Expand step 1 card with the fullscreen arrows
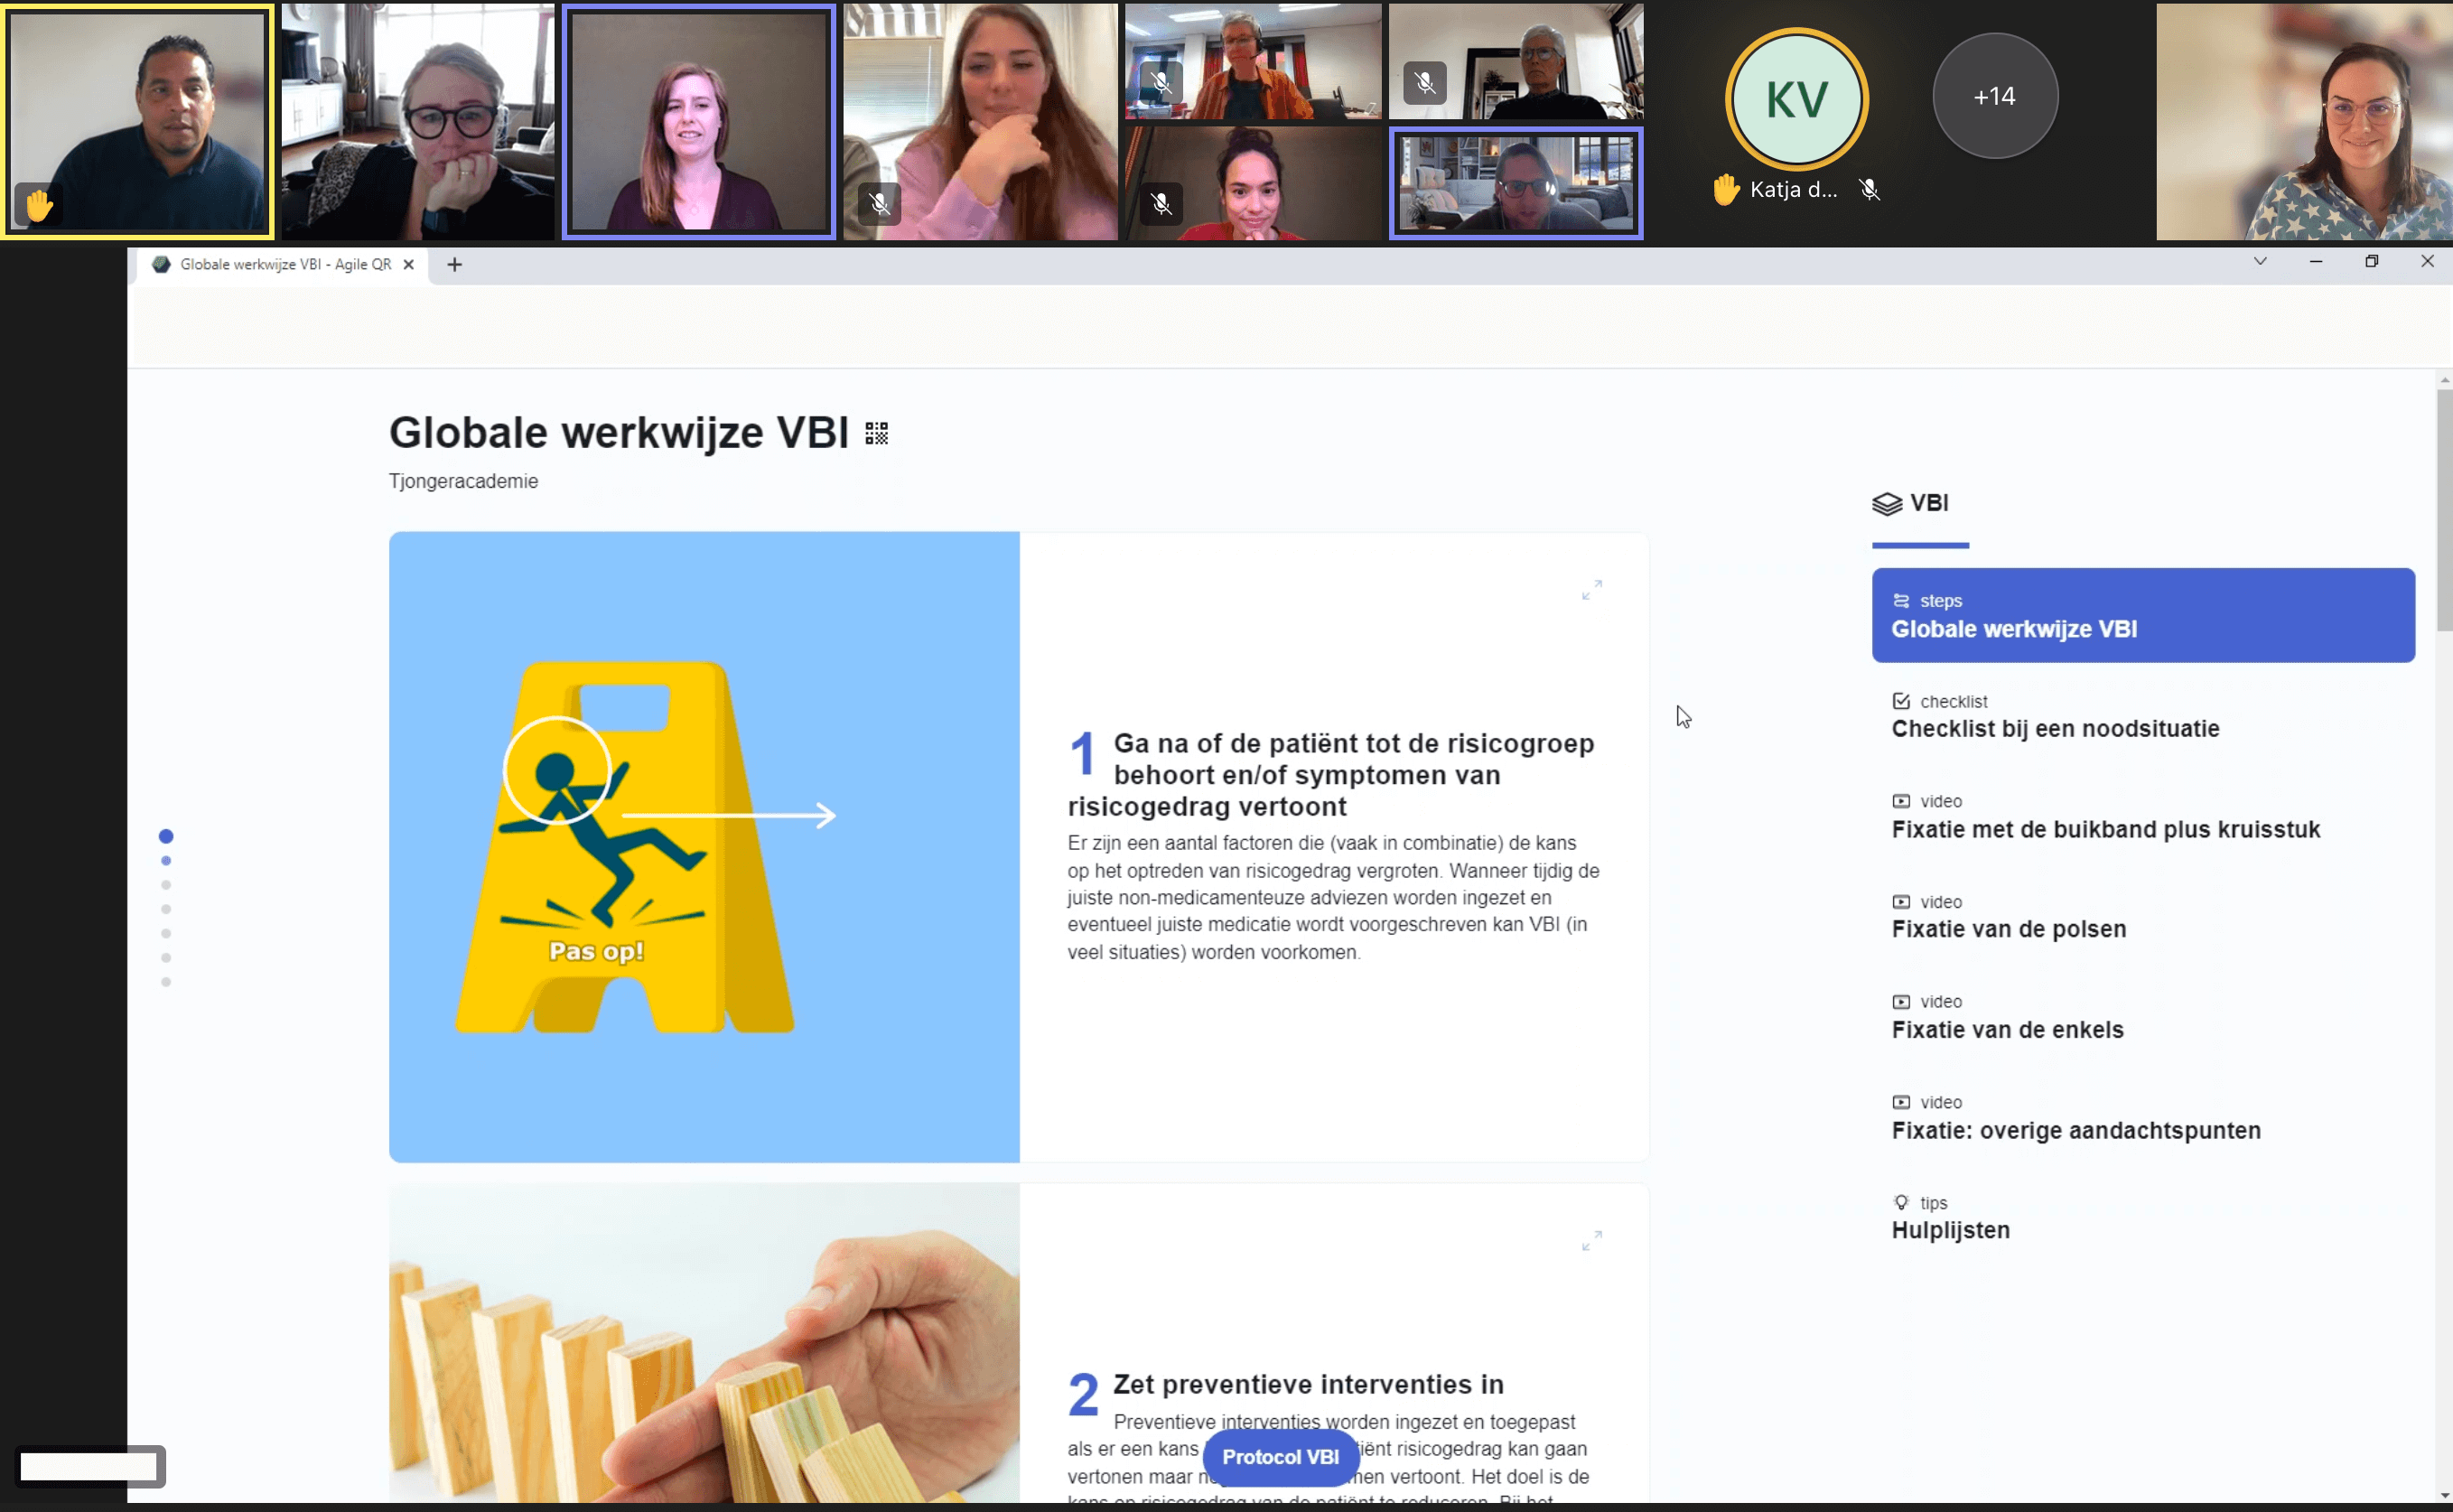Image resolution: width=2453 pixels, height=1512 pixels. pos(1591,590)
